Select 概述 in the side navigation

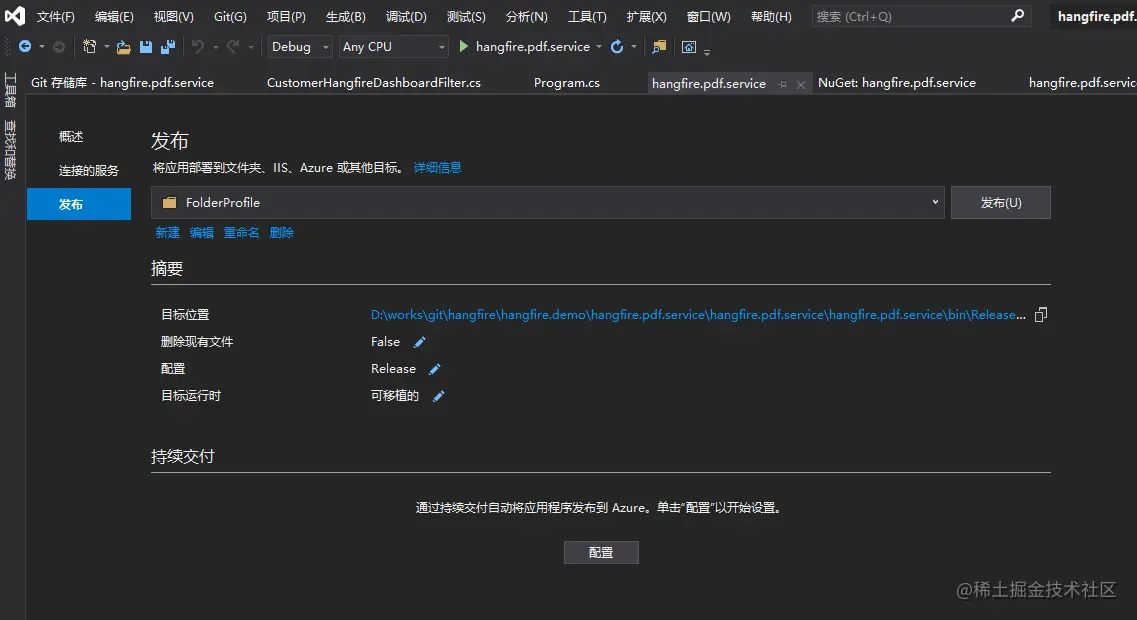71,136
